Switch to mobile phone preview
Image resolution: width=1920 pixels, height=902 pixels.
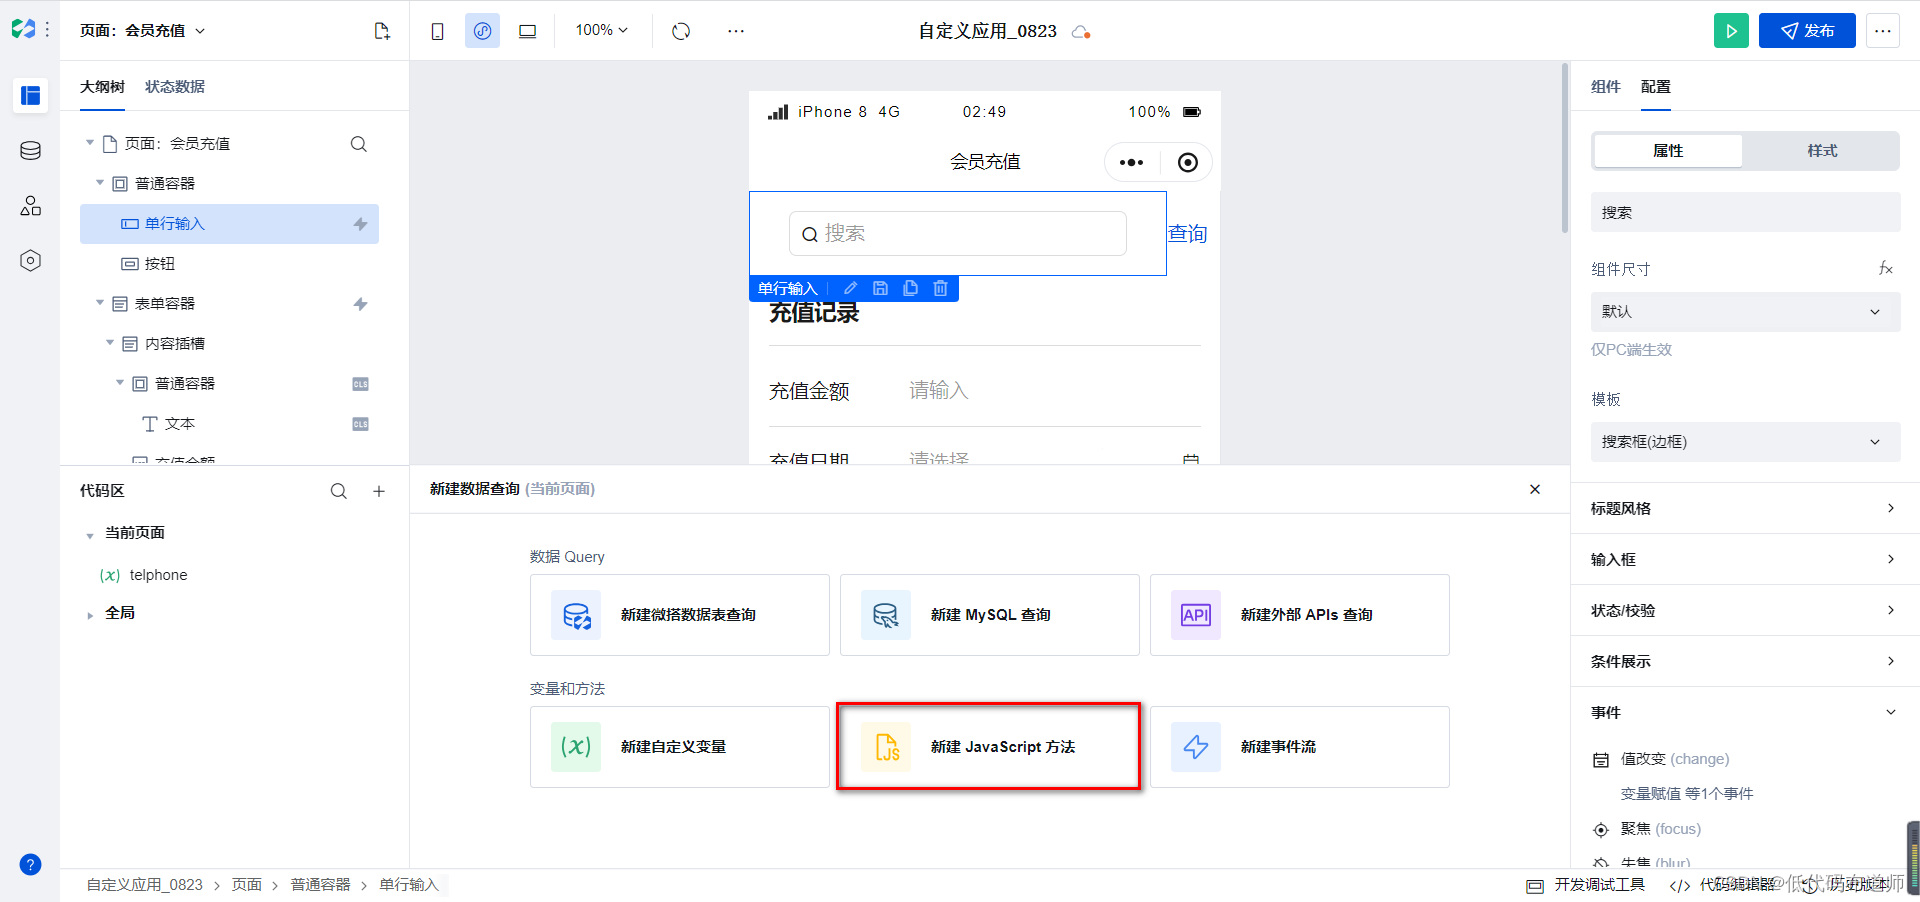(x=437, y=31)
